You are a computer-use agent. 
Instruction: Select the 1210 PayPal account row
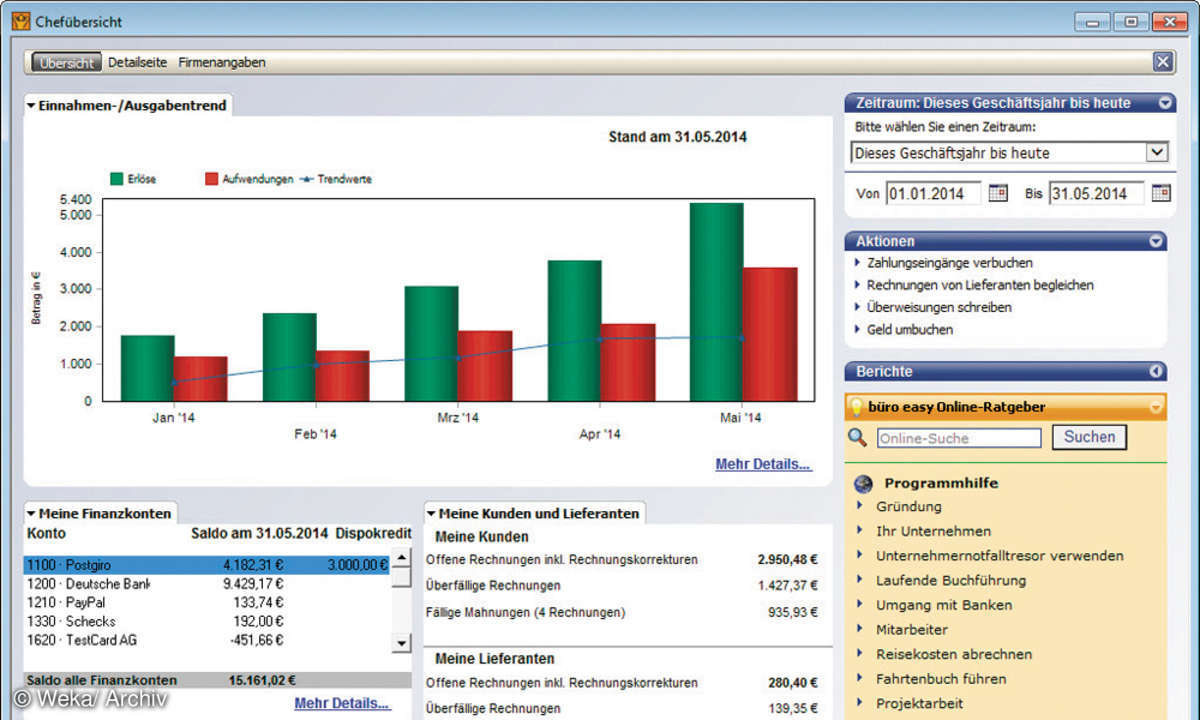pyautogui.click(x=206, y=602)
